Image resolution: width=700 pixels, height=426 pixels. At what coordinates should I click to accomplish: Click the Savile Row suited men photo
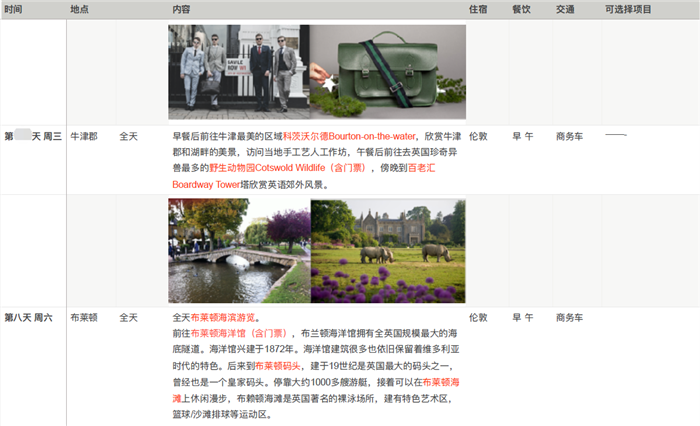pyautogui.click(x=238, y=71)
